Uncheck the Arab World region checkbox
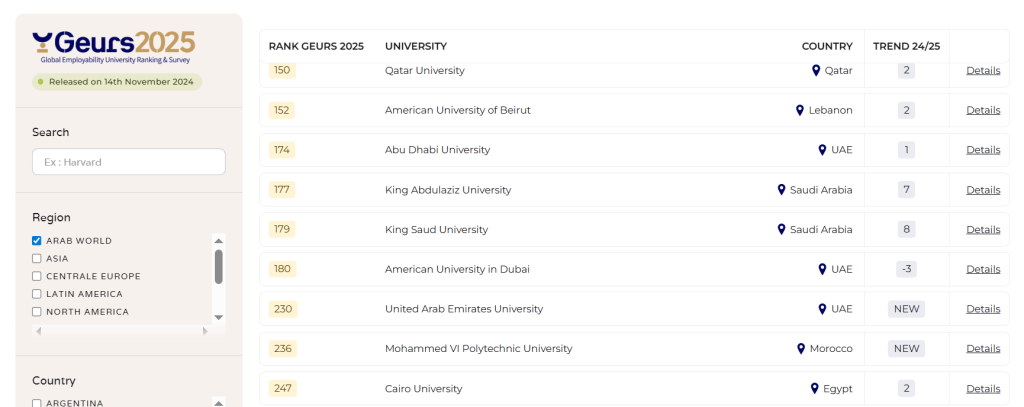The height and width of the screenshot is (407, 1024). tap(37, 241)
